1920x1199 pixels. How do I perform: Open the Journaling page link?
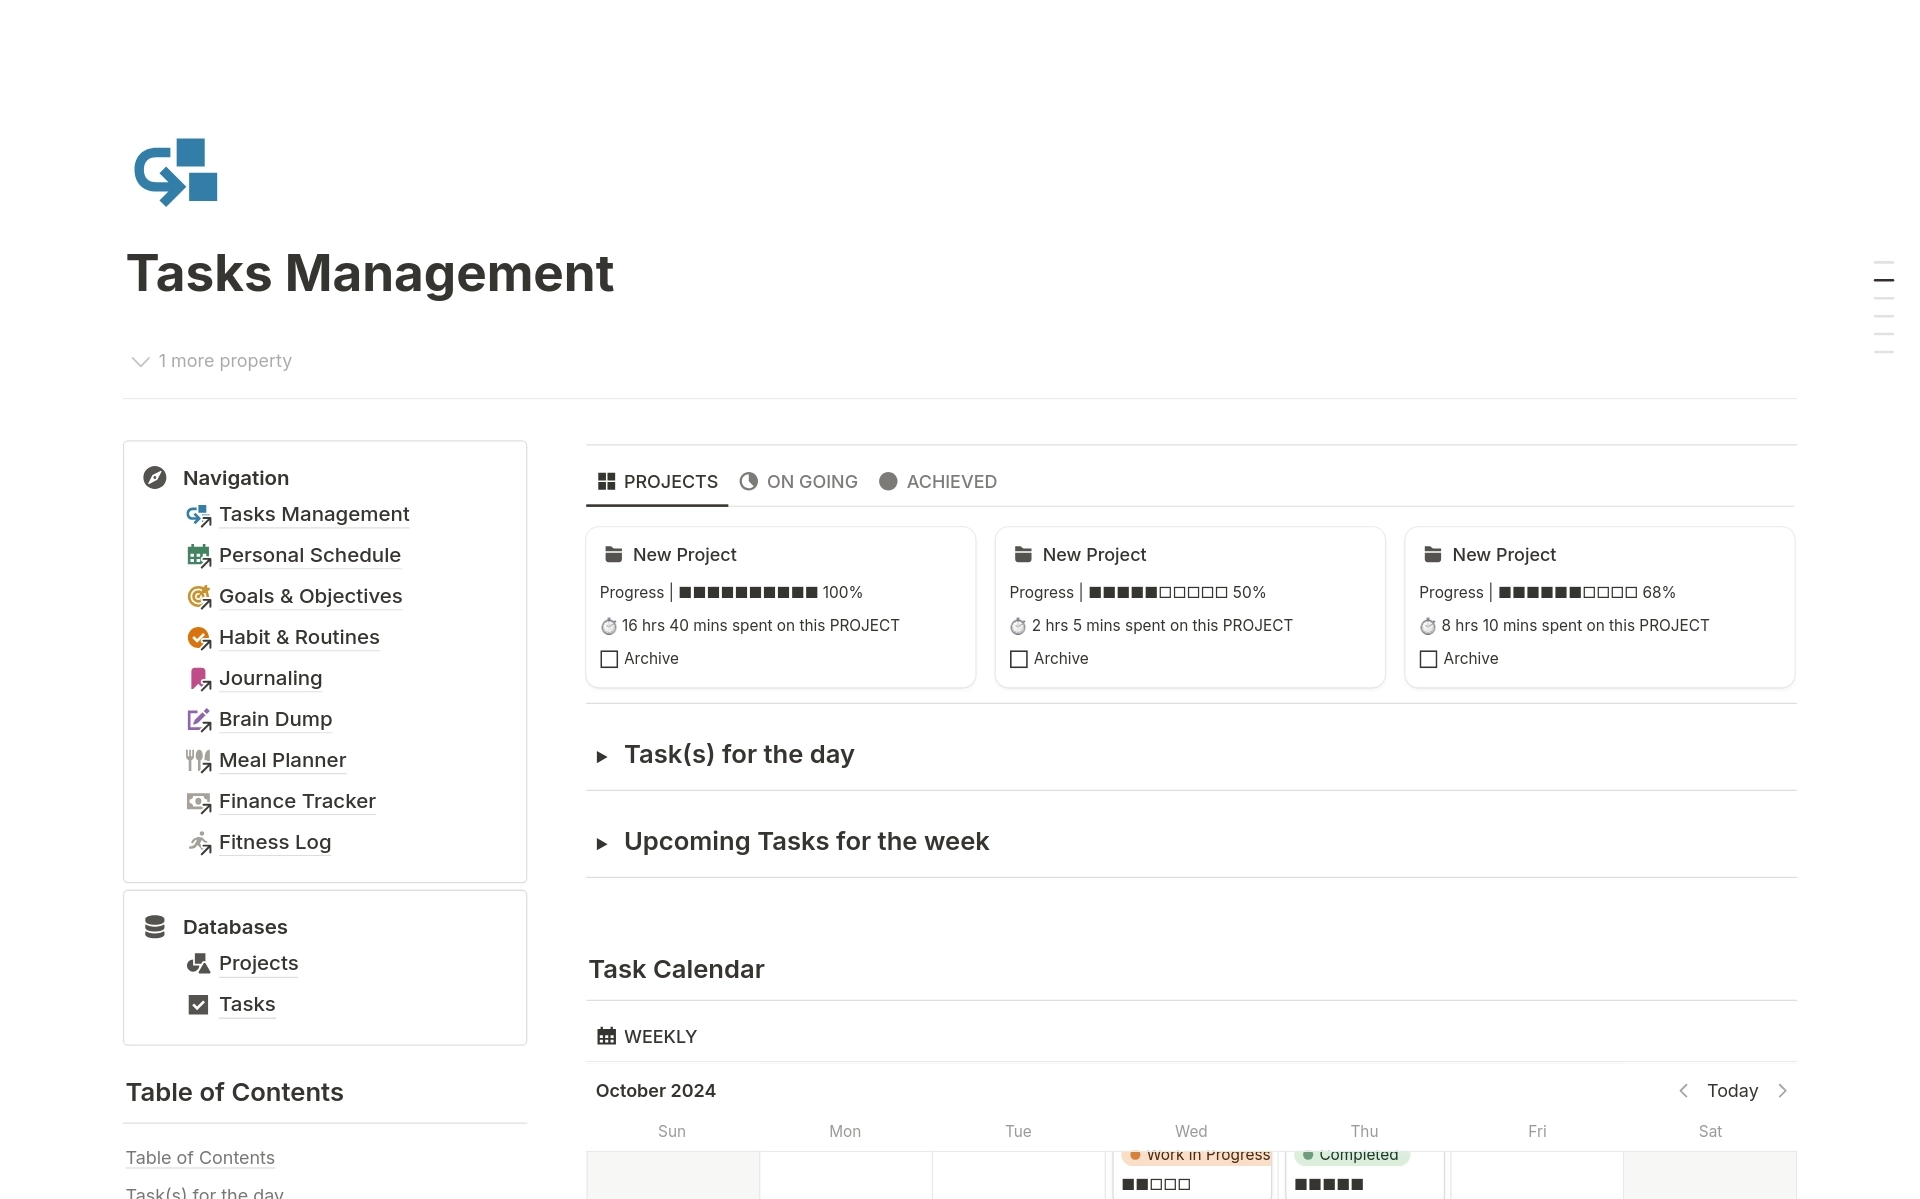[271, 679]
